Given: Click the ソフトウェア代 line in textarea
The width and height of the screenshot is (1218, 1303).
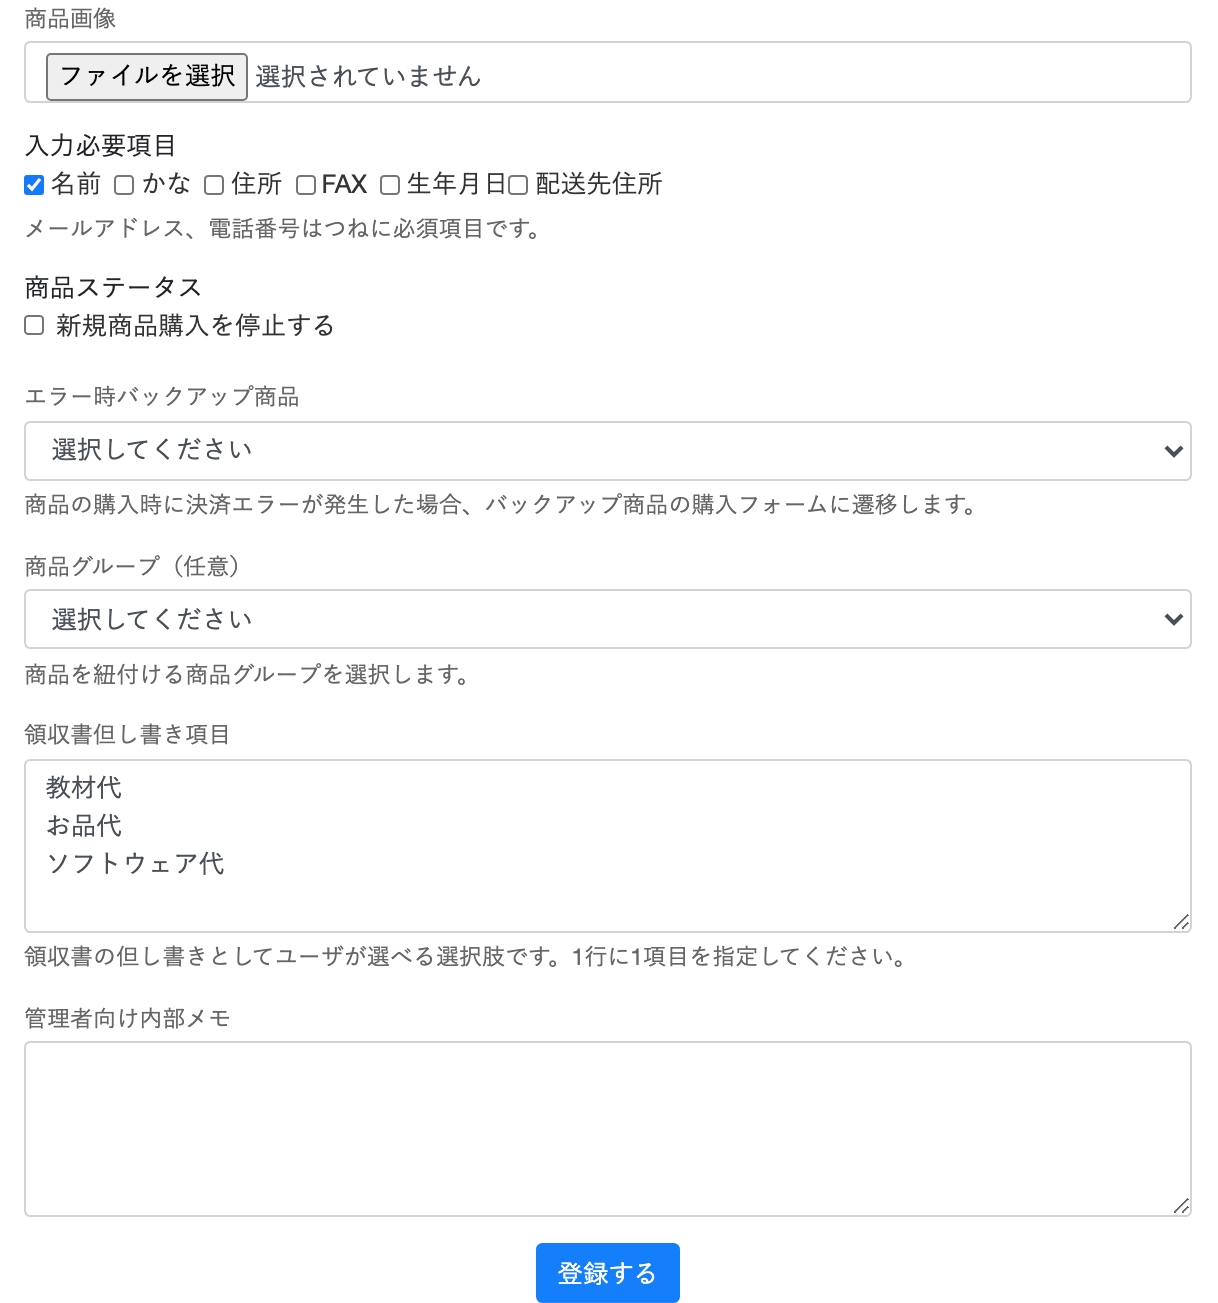Looking at the screenshot, I should click(x=136, y=863).
